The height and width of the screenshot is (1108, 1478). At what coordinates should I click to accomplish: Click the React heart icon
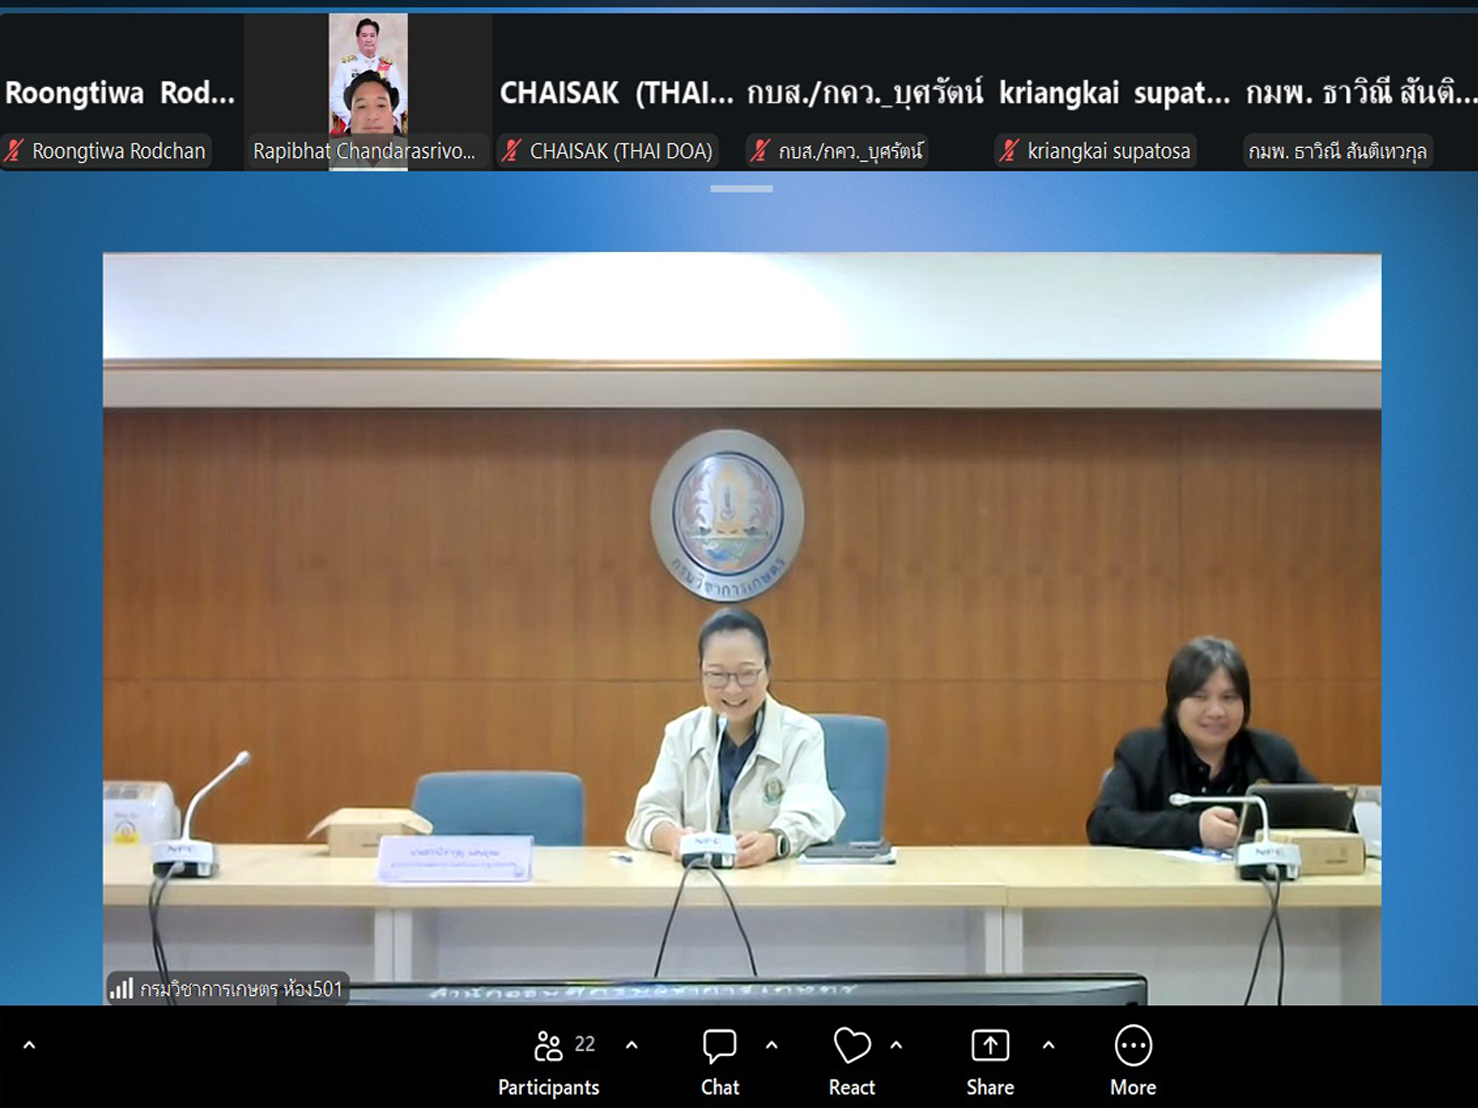(852, 1046)
